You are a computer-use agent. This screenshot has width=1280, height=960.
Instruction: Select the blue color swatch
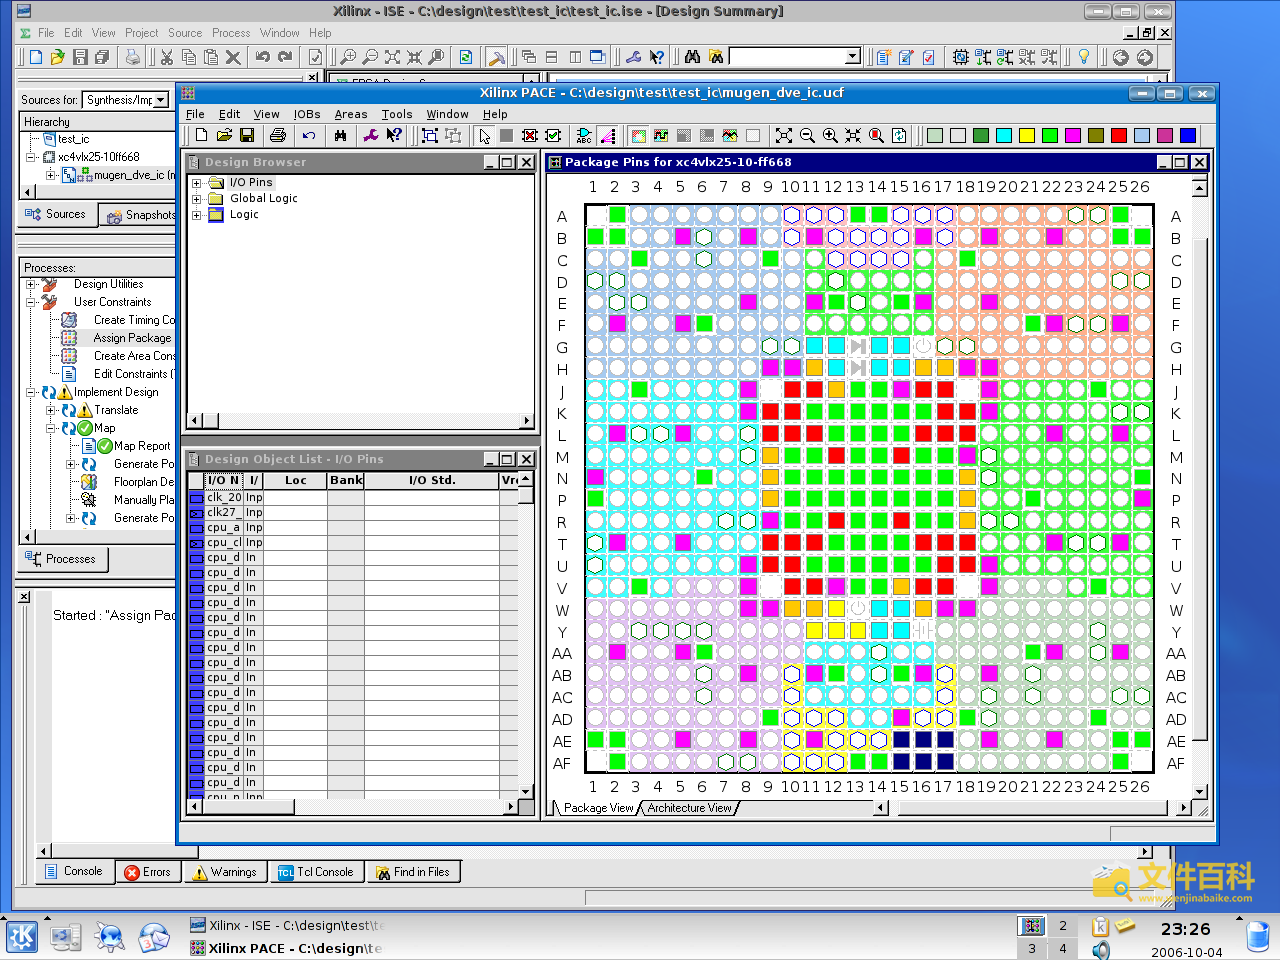click(1188, 135)
